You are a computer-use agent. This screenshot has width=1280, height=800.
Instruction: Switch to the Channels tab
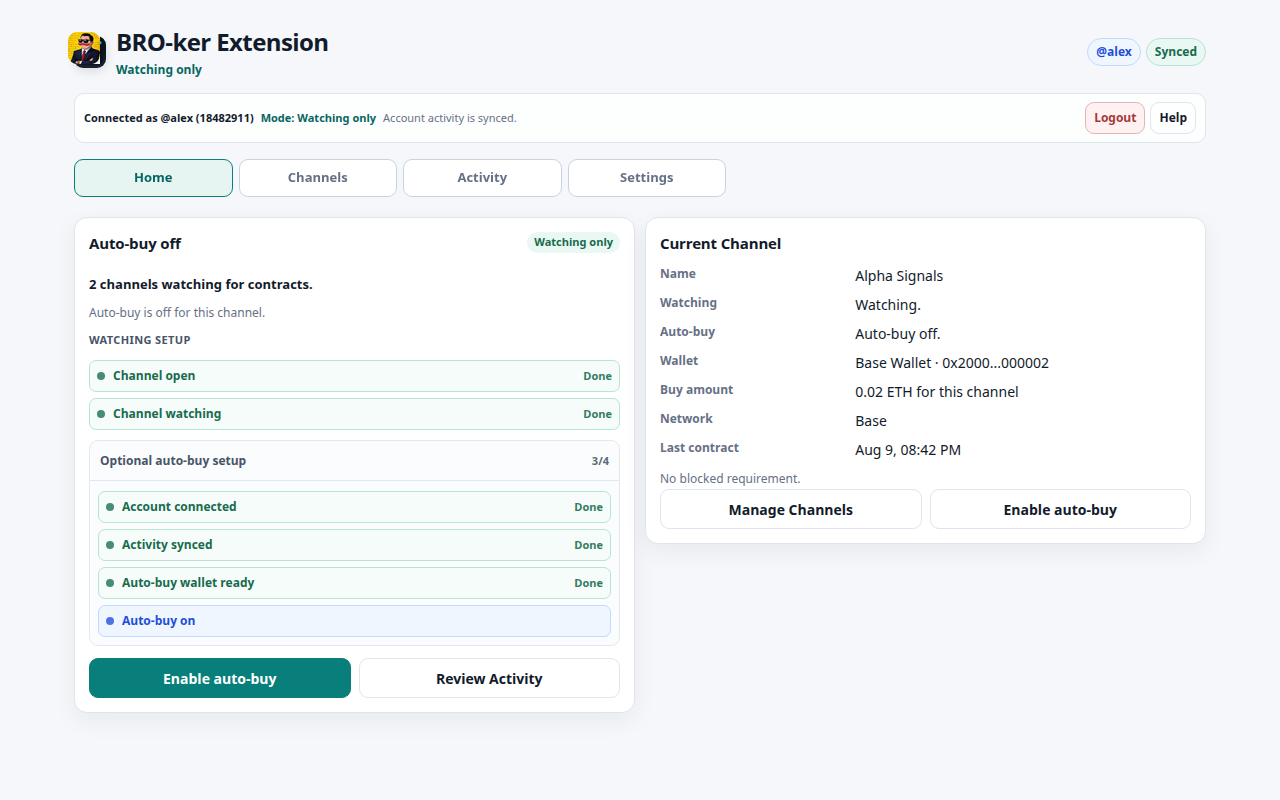(318, 178)
